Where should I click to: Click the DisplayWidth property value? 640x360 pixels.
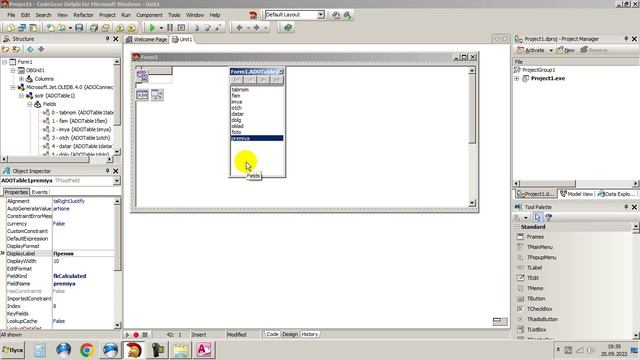[83, 261]
